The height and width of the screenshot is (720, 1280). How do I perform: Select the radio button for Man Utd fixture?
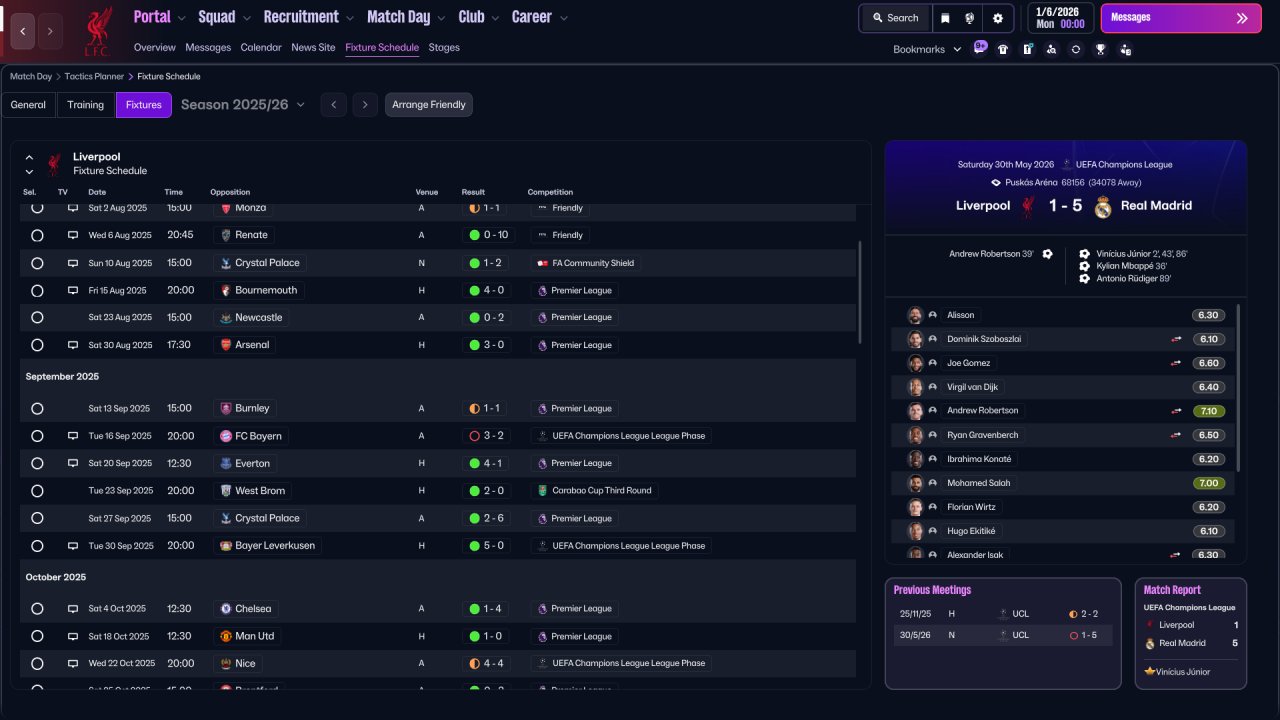point(37,636)
